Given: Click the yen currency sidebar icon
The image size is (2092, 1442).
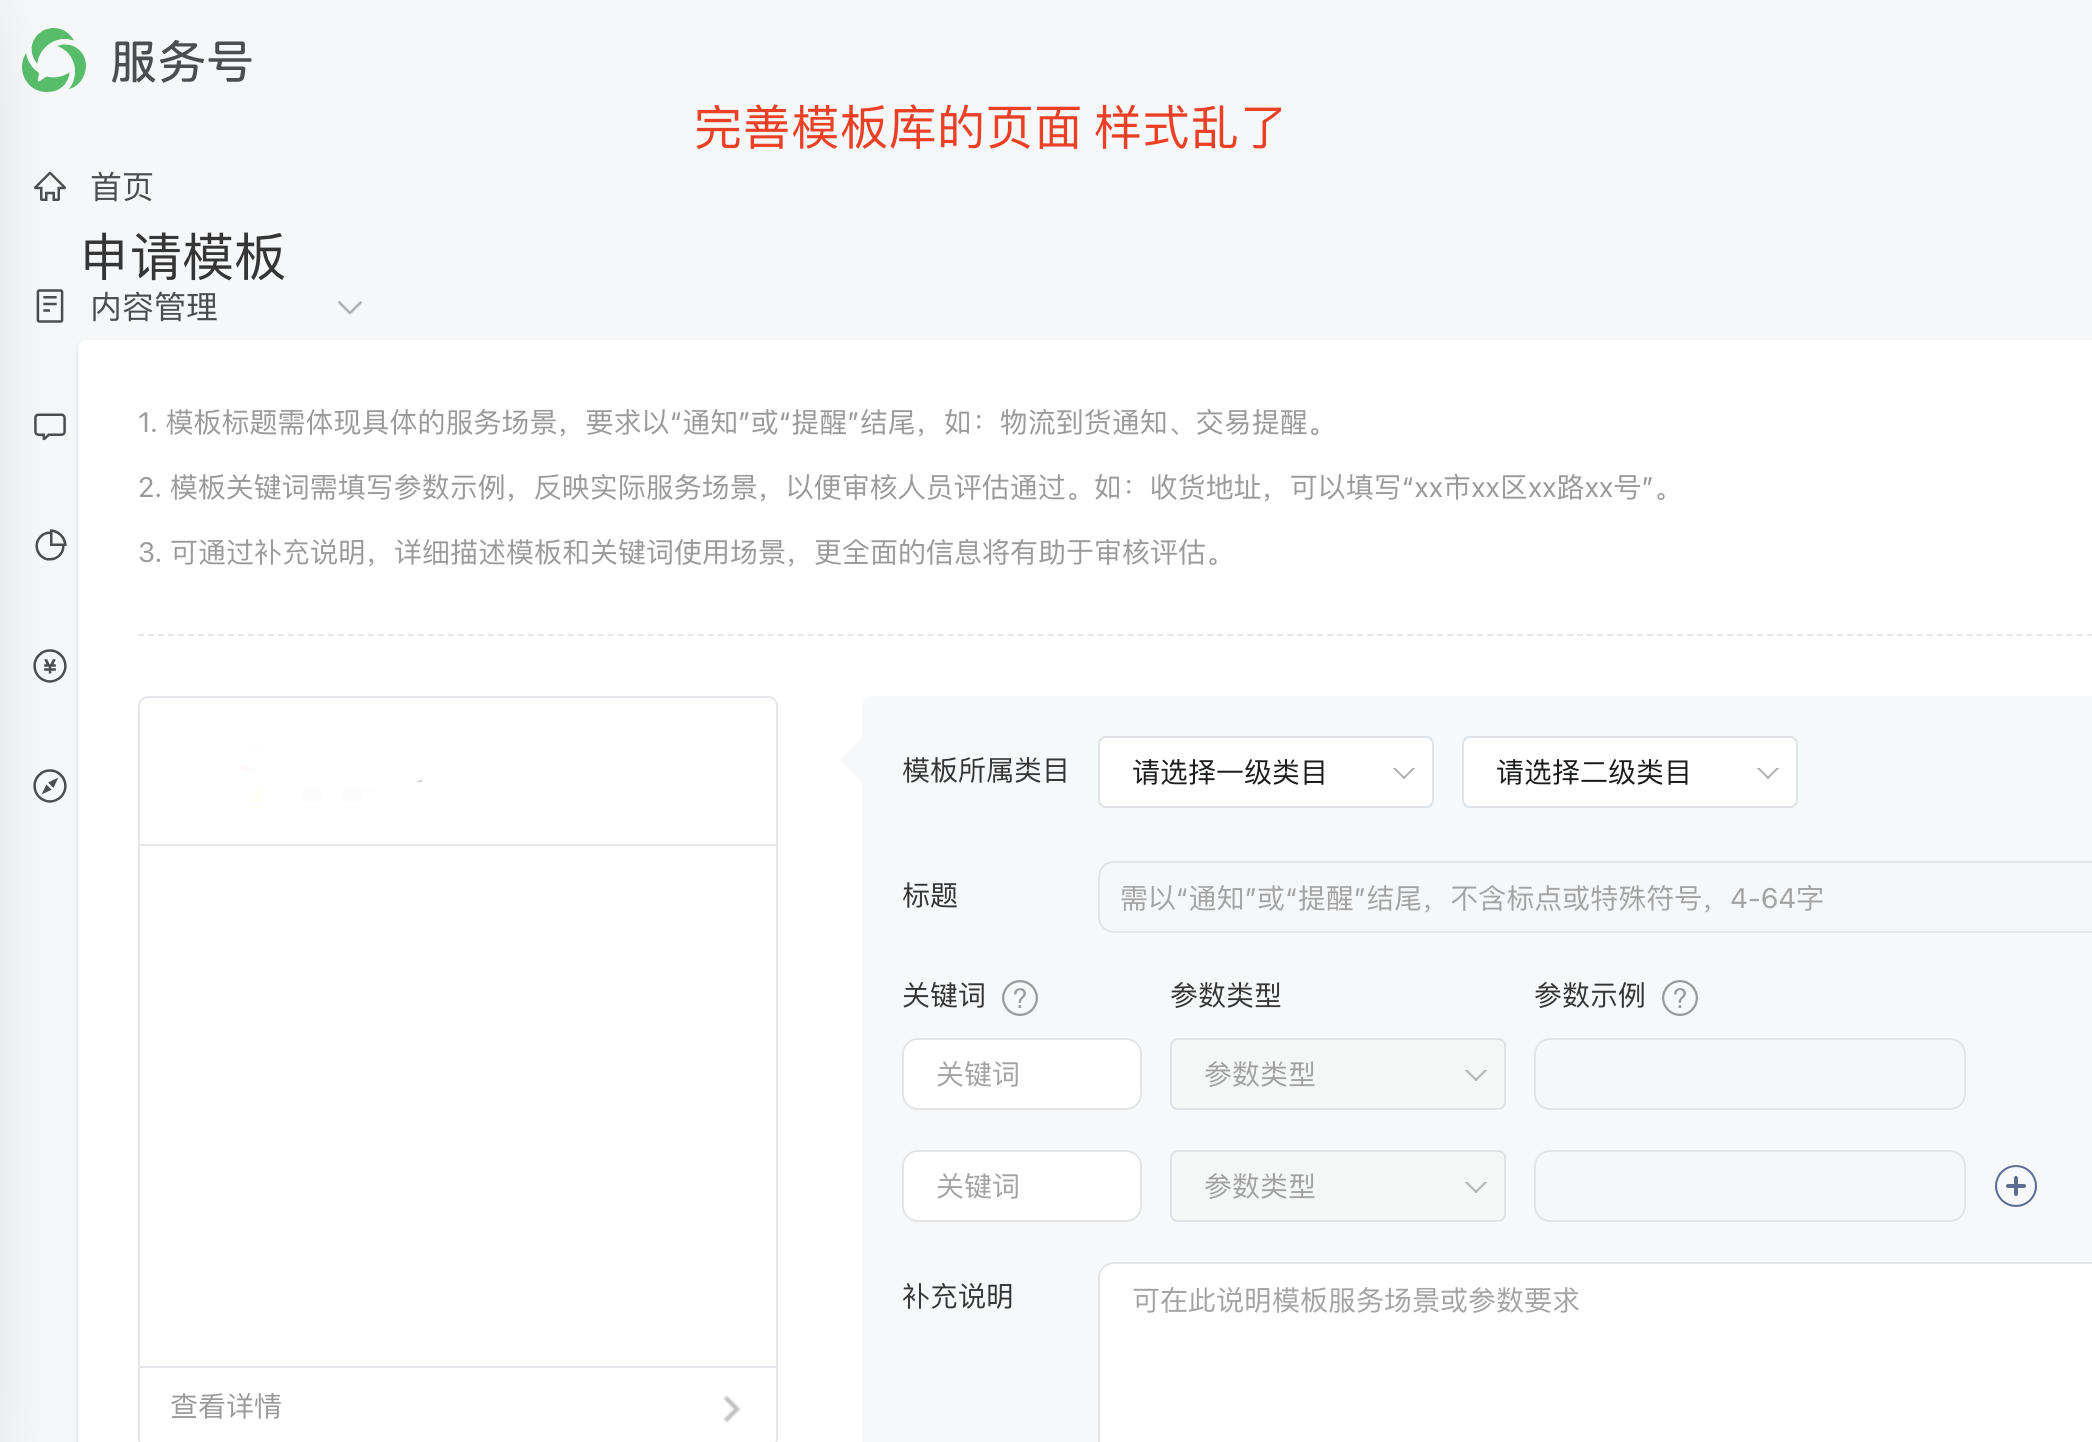Looking at the screenshot, I should (50, 666).
